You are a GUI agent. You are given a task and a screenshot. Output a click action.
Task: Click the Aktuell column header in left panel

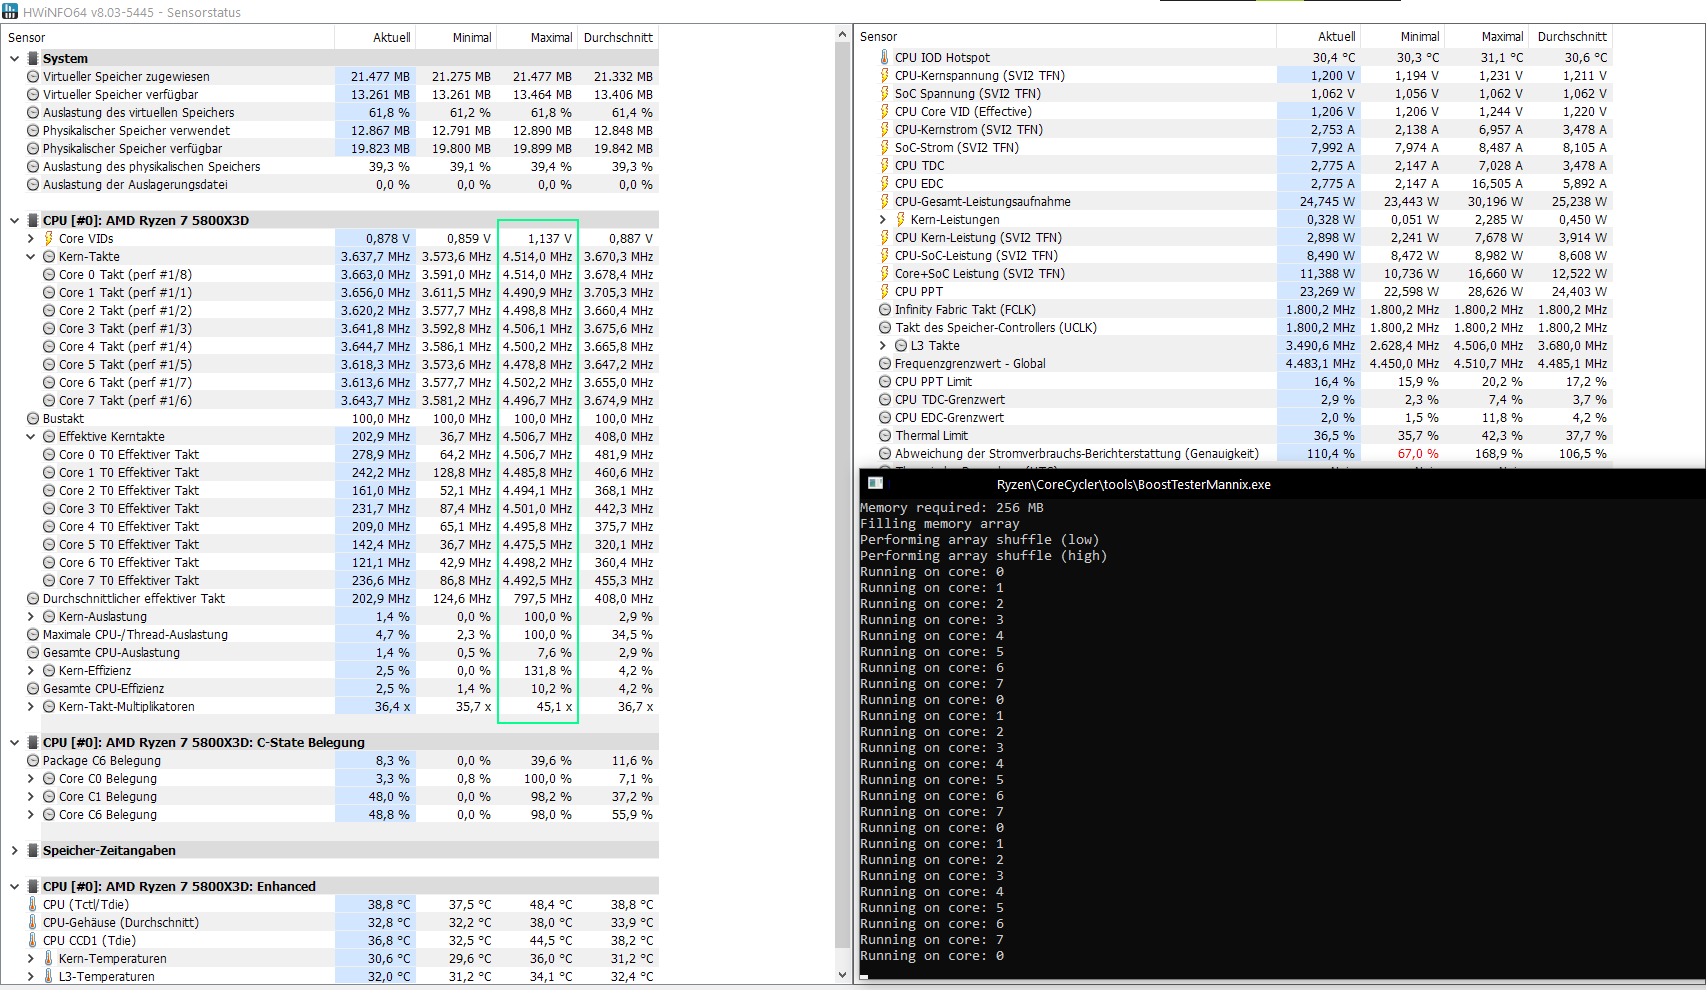[x=375, y=37]
